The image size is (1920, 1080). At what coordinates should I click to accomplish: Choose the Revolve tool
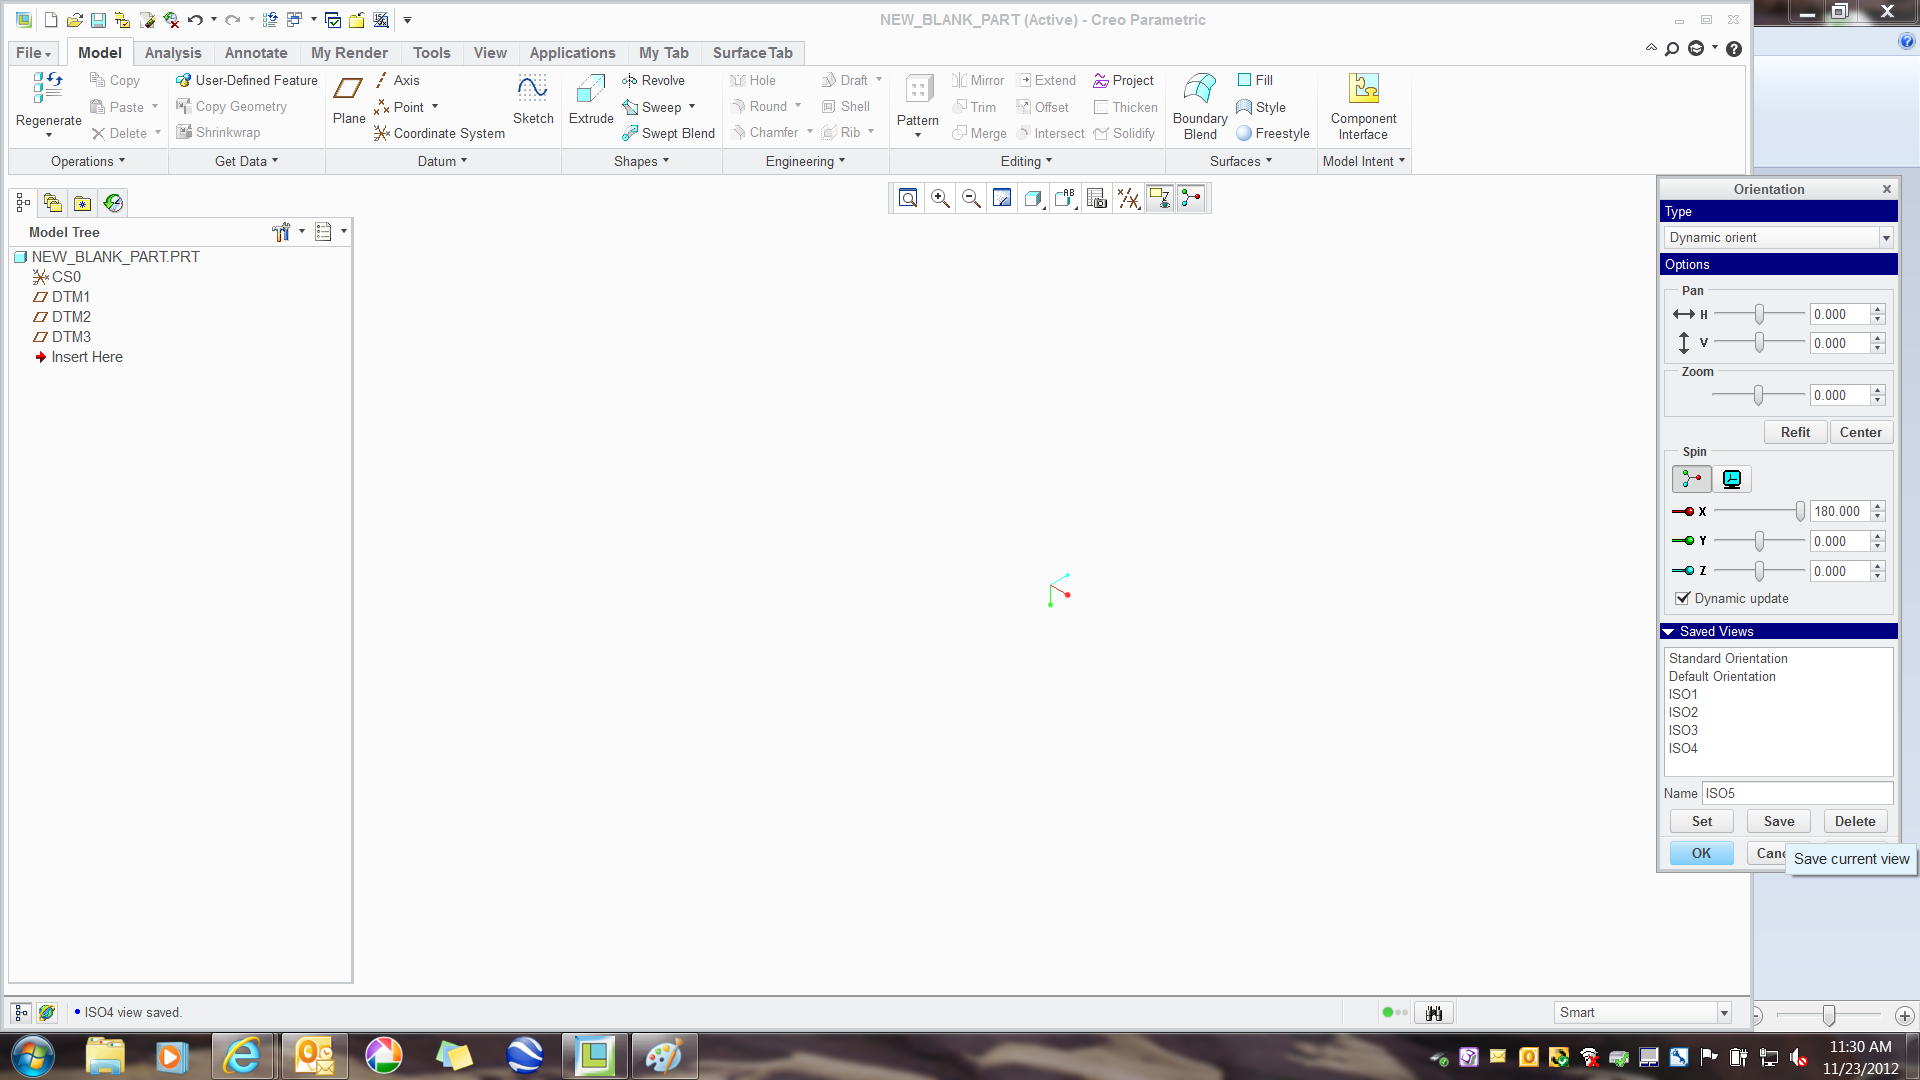point(653,80)
